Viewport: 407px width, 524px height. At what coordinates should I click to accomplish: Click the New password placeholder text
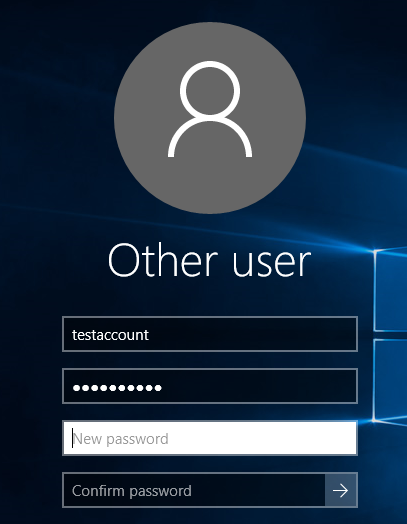point(121,439)
